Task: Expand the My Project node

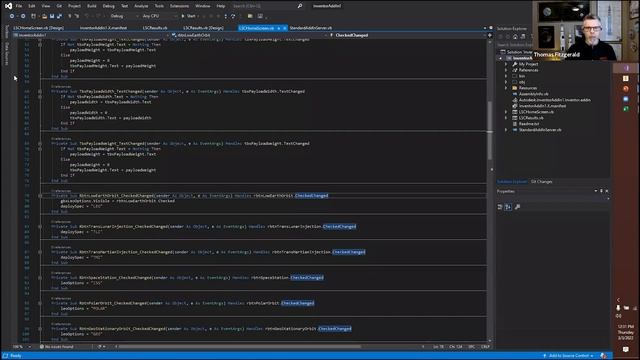Action: tap(506, 64)
